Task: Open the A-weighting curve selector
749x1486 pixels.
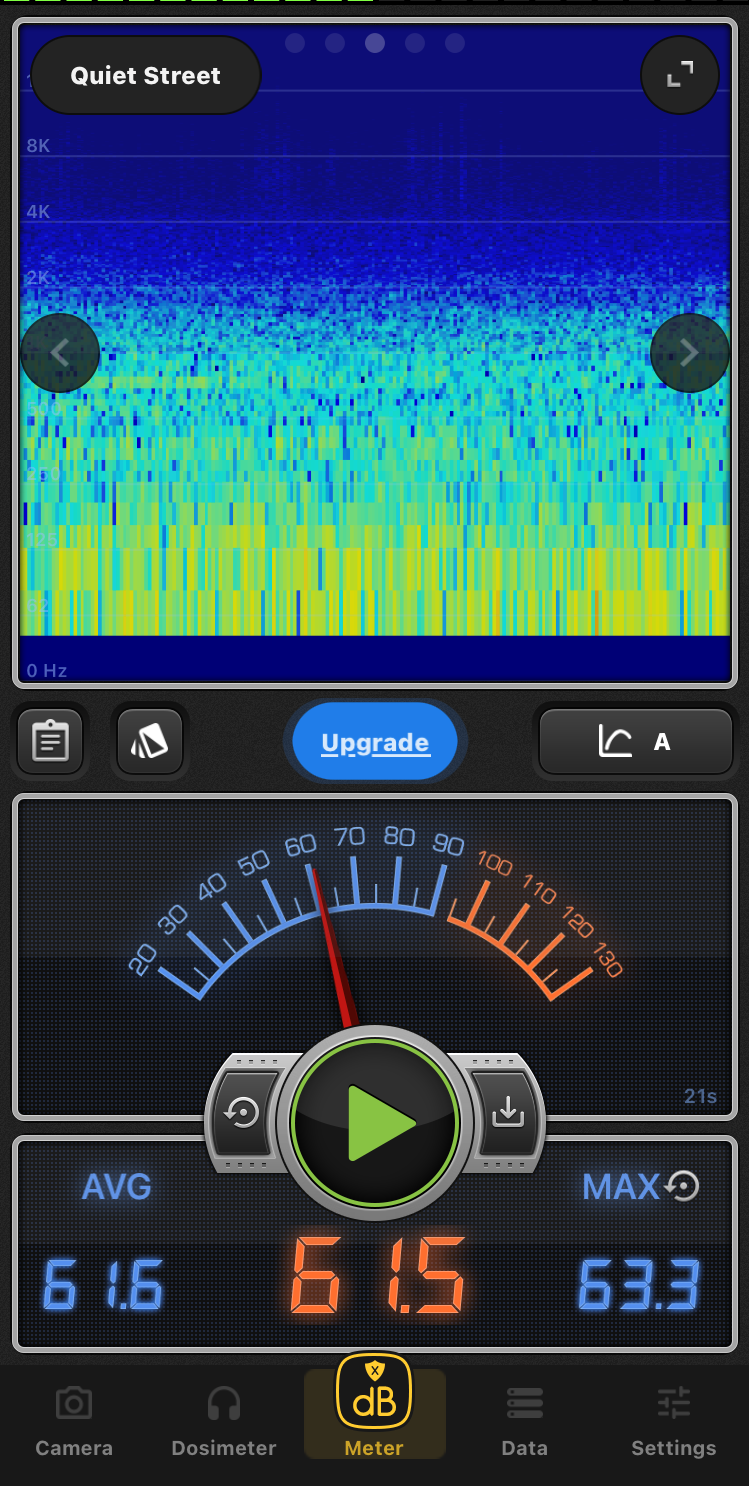Action: pyautogui.click(x=636, y=742)
